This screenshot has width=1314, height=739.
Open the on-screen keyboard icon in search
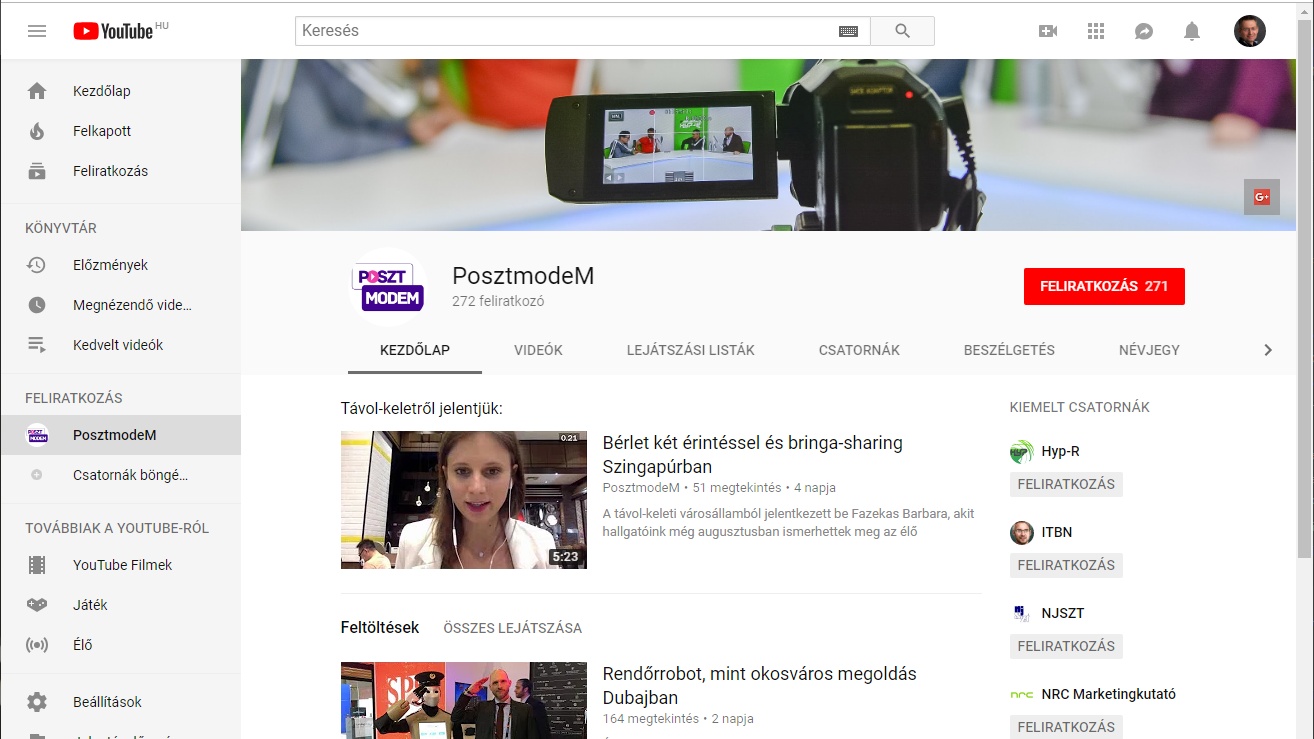click(x=848, y=31)
